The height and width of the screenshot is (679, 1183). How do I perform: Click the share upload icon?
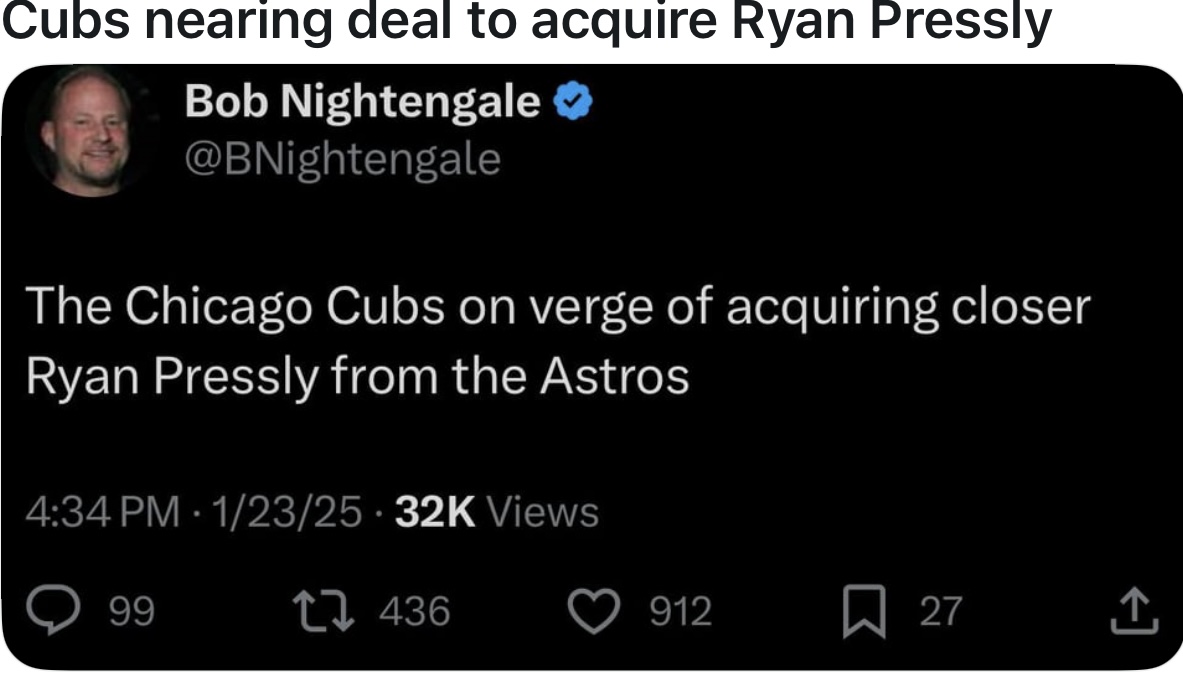point(1136,610)
